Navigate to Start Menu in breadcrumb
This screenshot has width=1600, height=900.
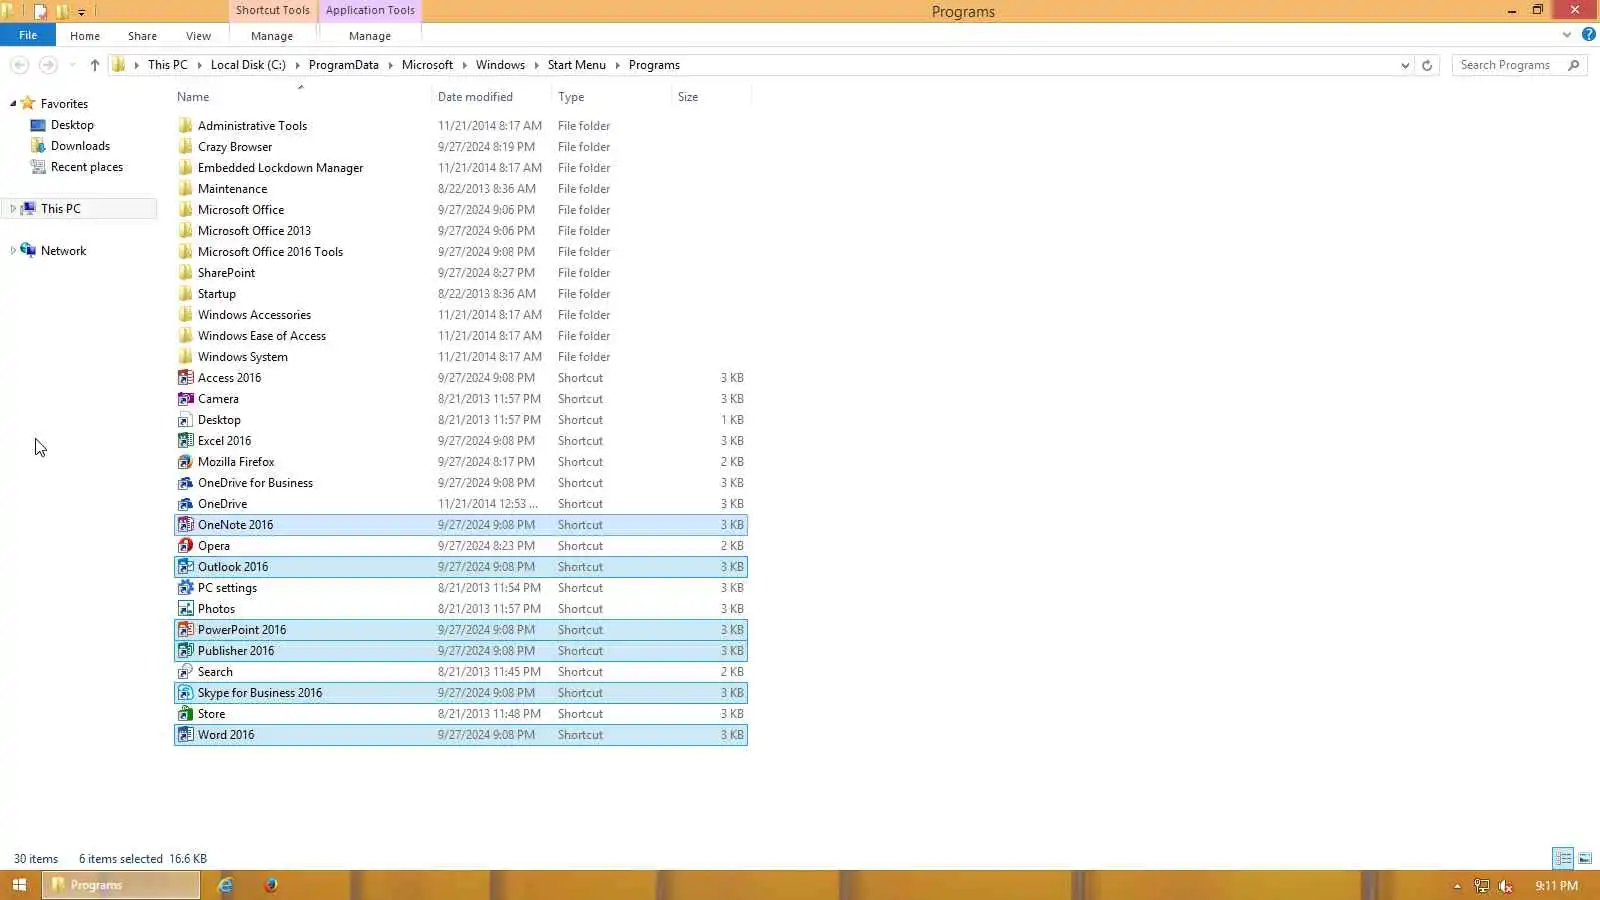pyautogui.click(x=577, y=65)
